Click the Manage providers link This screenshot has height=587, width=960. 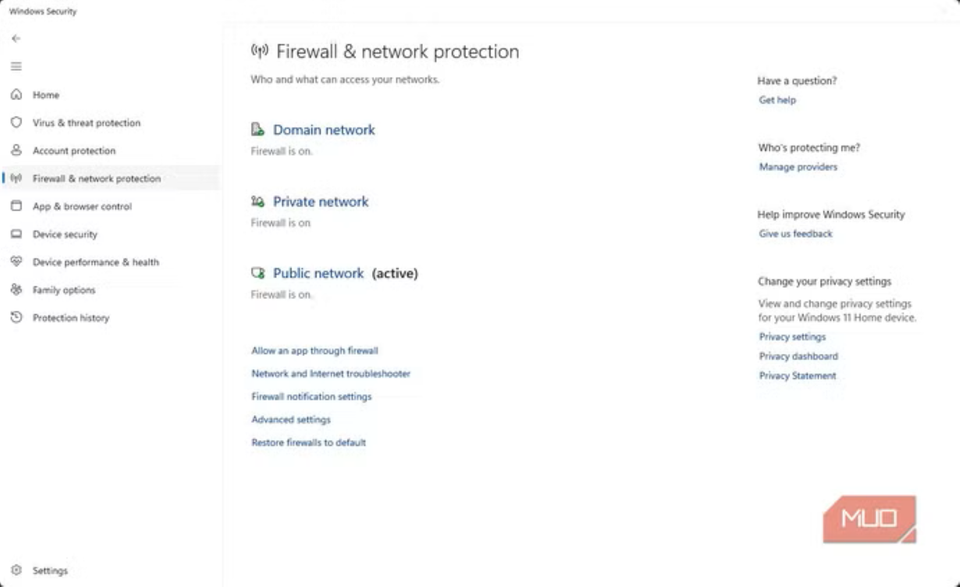tap(798, 167)
